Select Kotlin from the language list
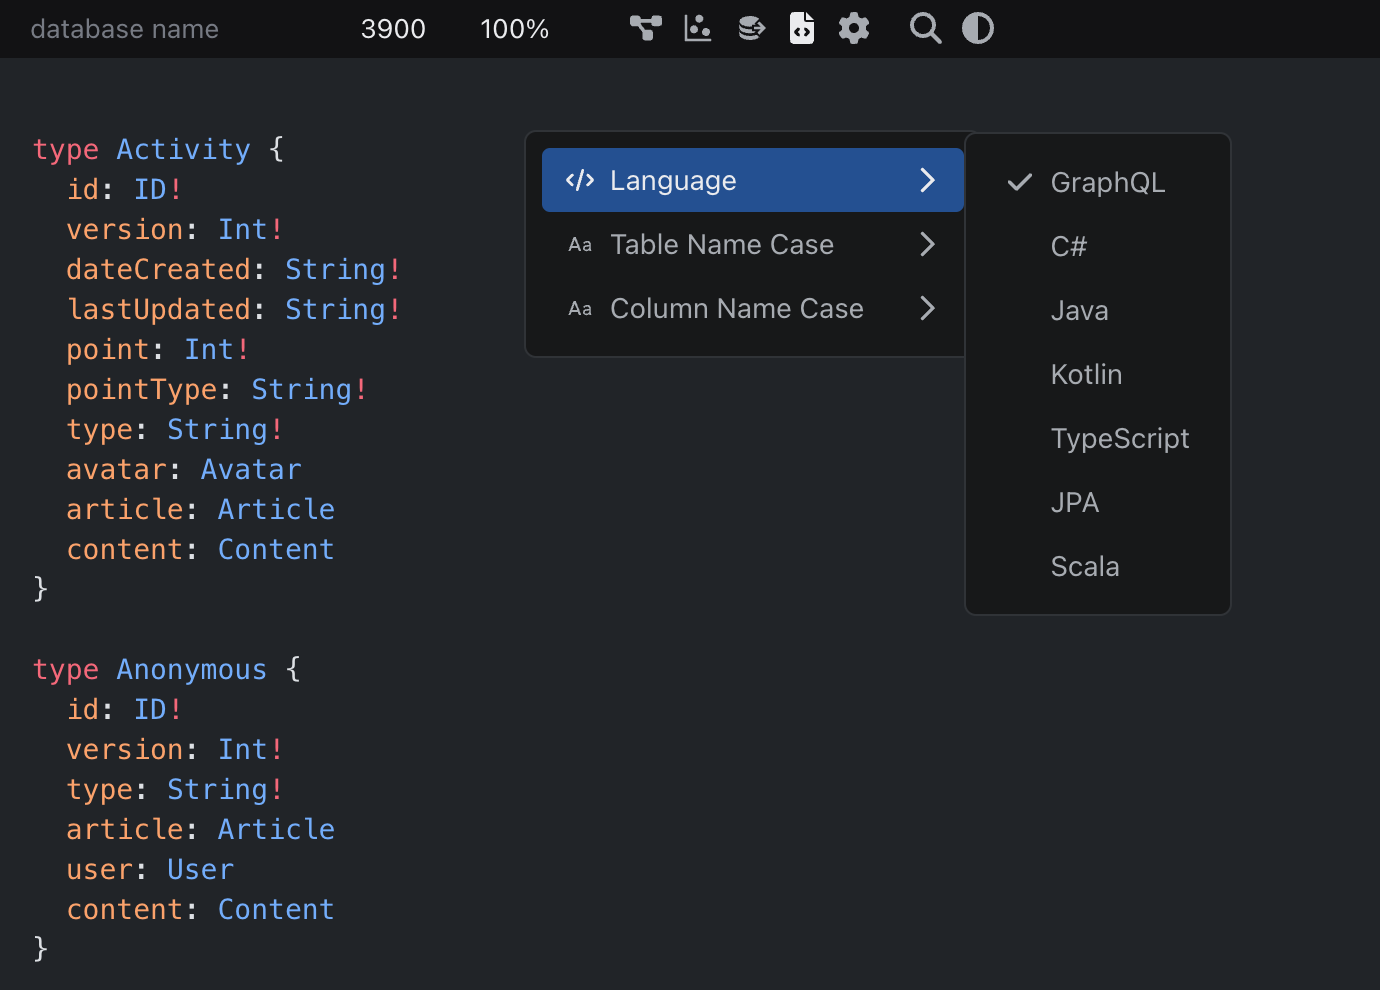 tap(1086, 375)
